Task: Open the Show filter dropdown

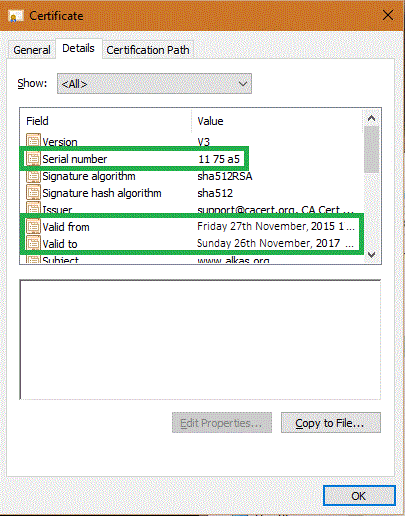Action: point(154,84)
